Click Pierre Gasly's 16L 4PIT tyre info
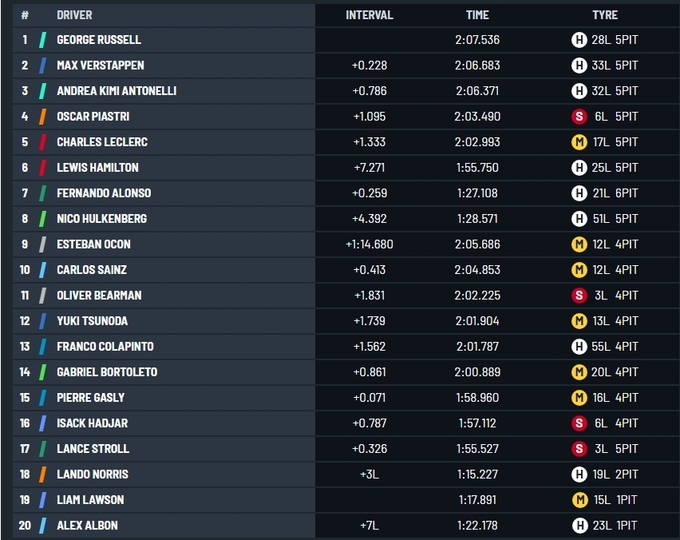Viewport: 680px width, 540px height. click(x=614, y=397)
